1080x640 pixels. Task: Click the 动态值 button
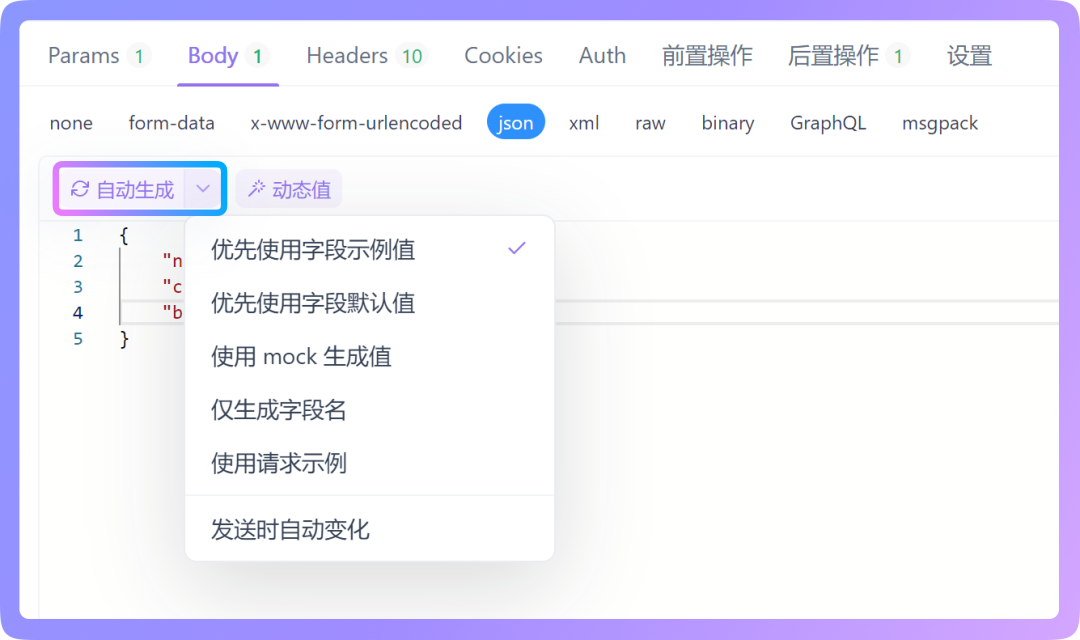point(289,188)
